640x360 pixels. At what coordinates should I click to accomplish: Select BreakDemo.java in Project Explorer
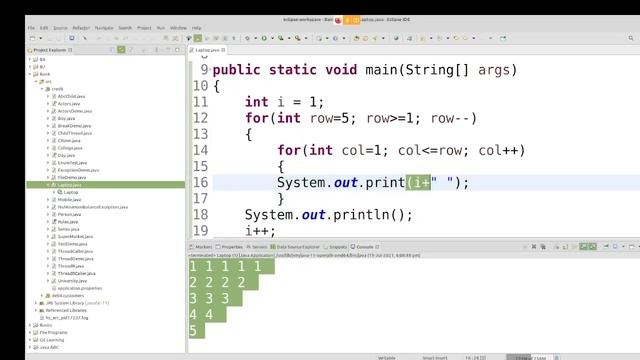click(x=74, y=126)
